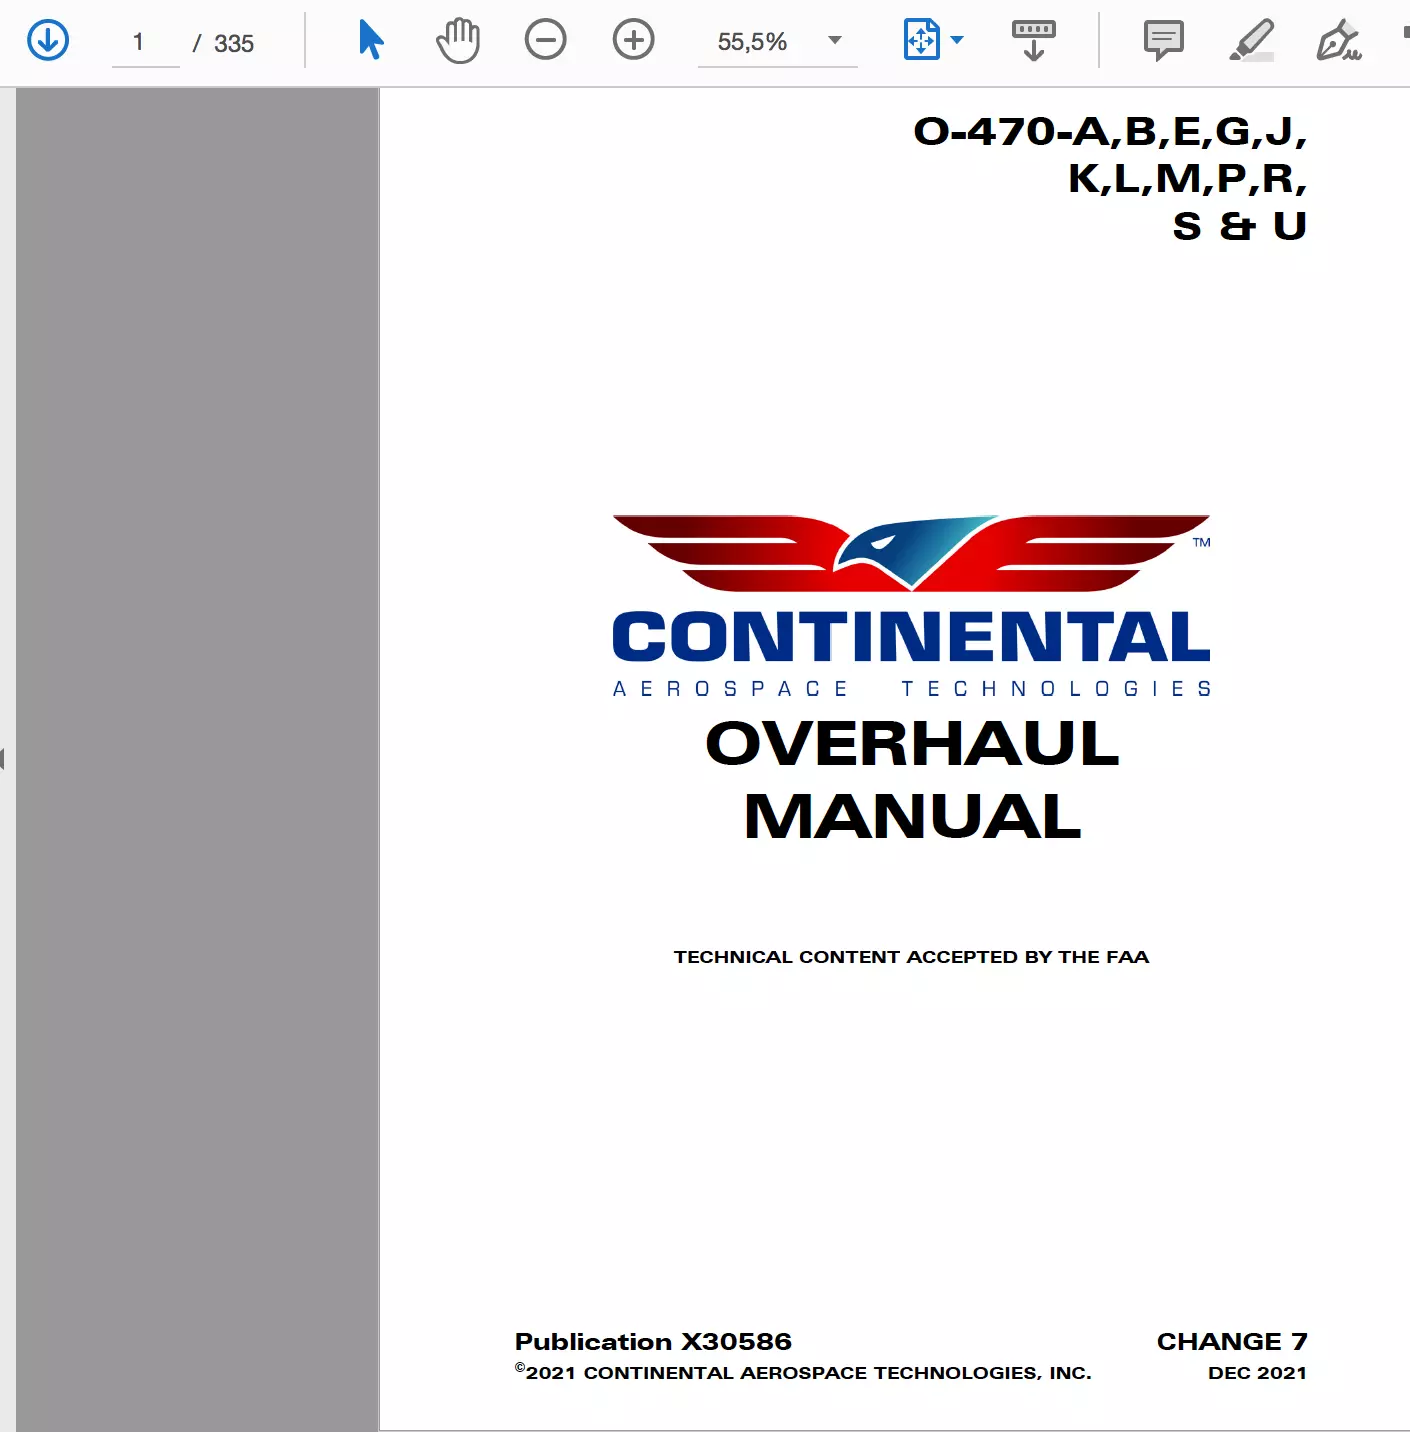Click the 'AEROSPACE TECHNOLOGIES' tagline text
The height and width of the screenshot is (1432, 1410).
912,689
